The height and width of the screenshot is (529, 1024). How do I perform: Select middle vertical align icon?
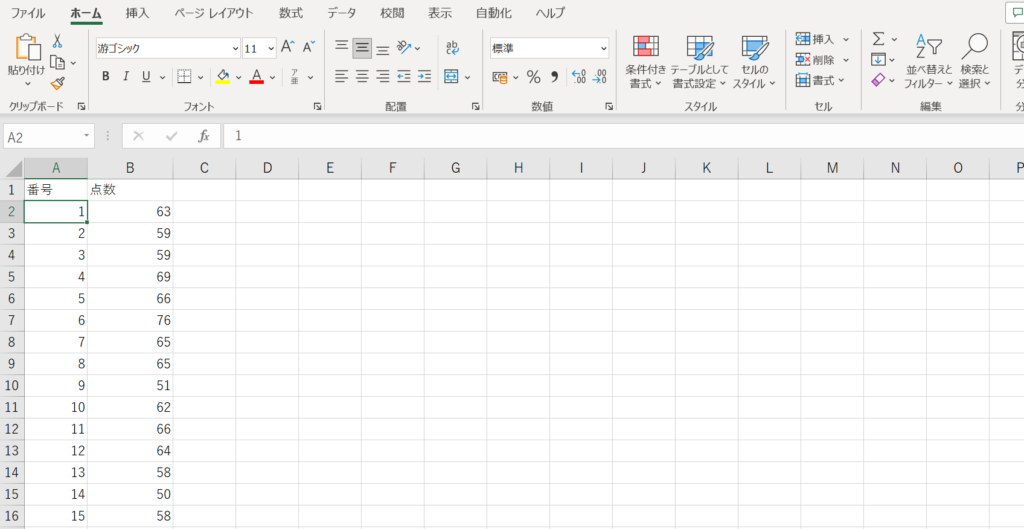tap(362, 47)
